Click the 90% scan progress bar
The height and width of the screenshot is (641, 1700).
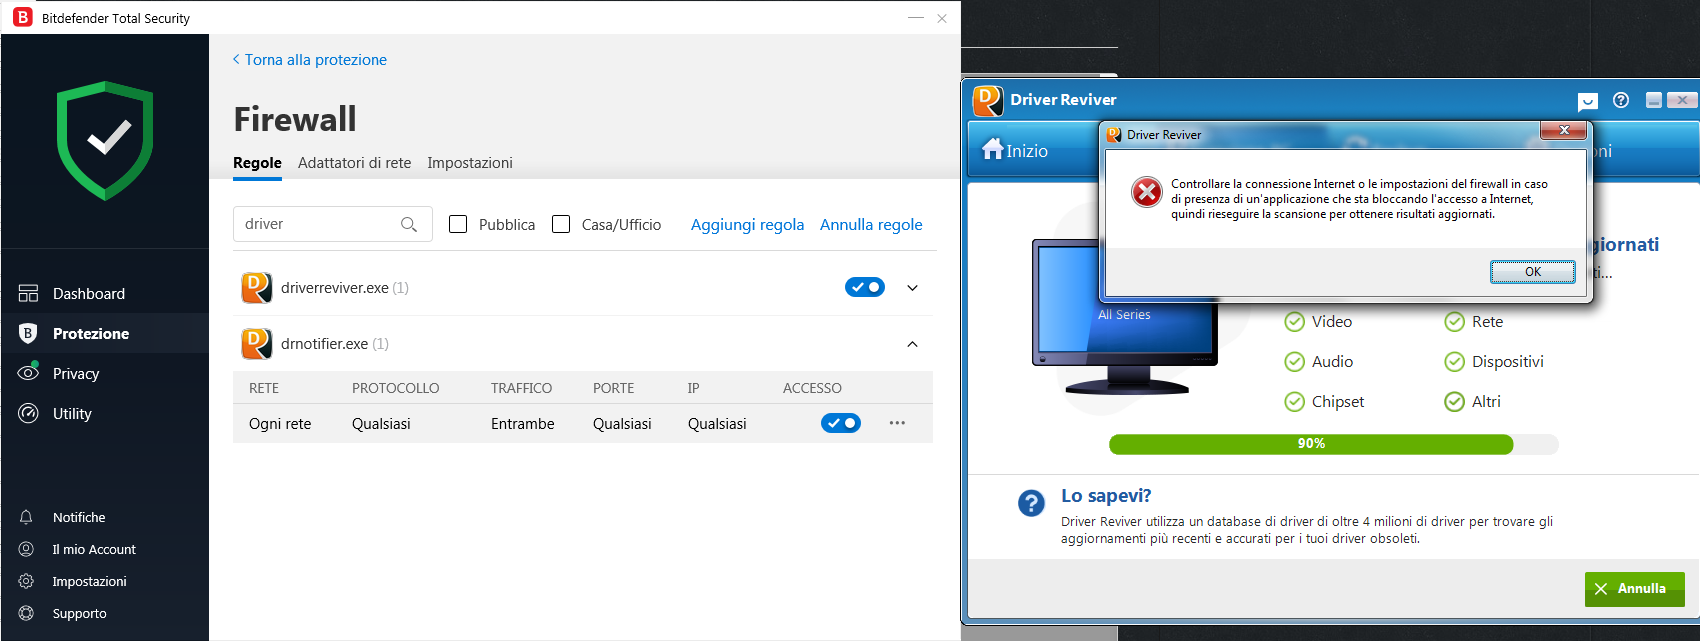pos(1333,444)
